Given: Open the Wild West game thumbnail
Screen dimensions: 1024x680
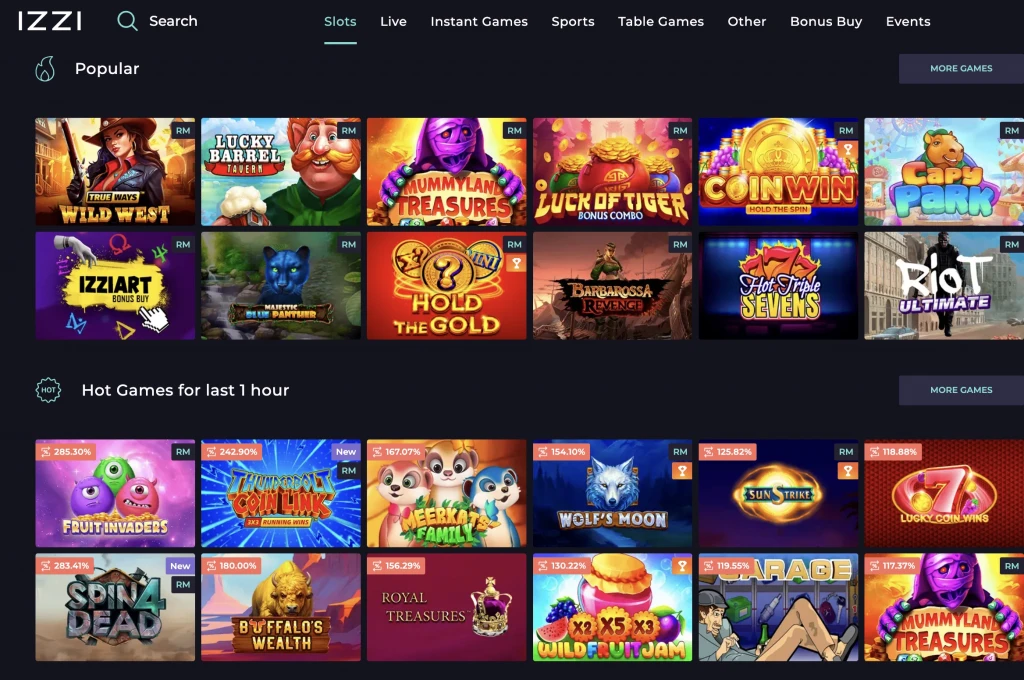Looking at the screenshot, I should point(115,172).
